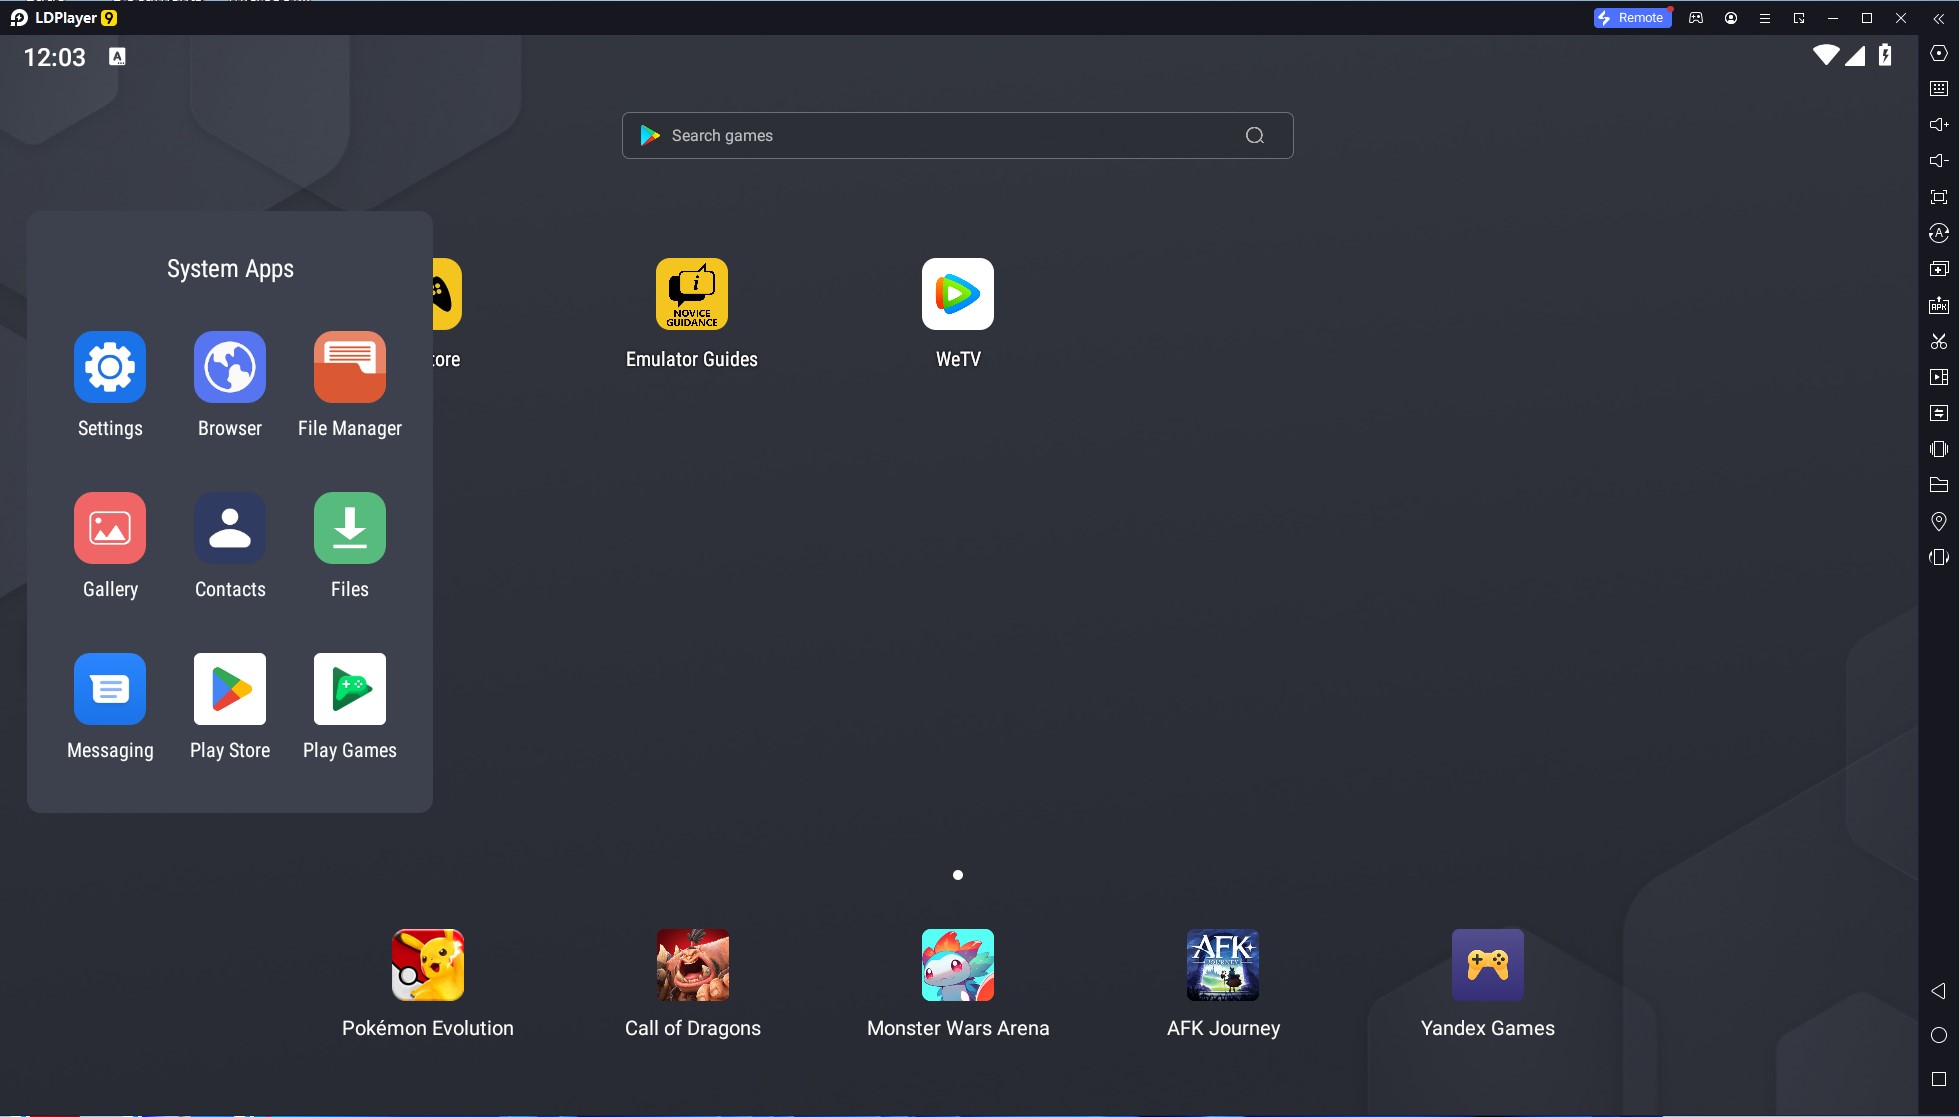Click the Remote button in title bar

[x=1632, y=18]
